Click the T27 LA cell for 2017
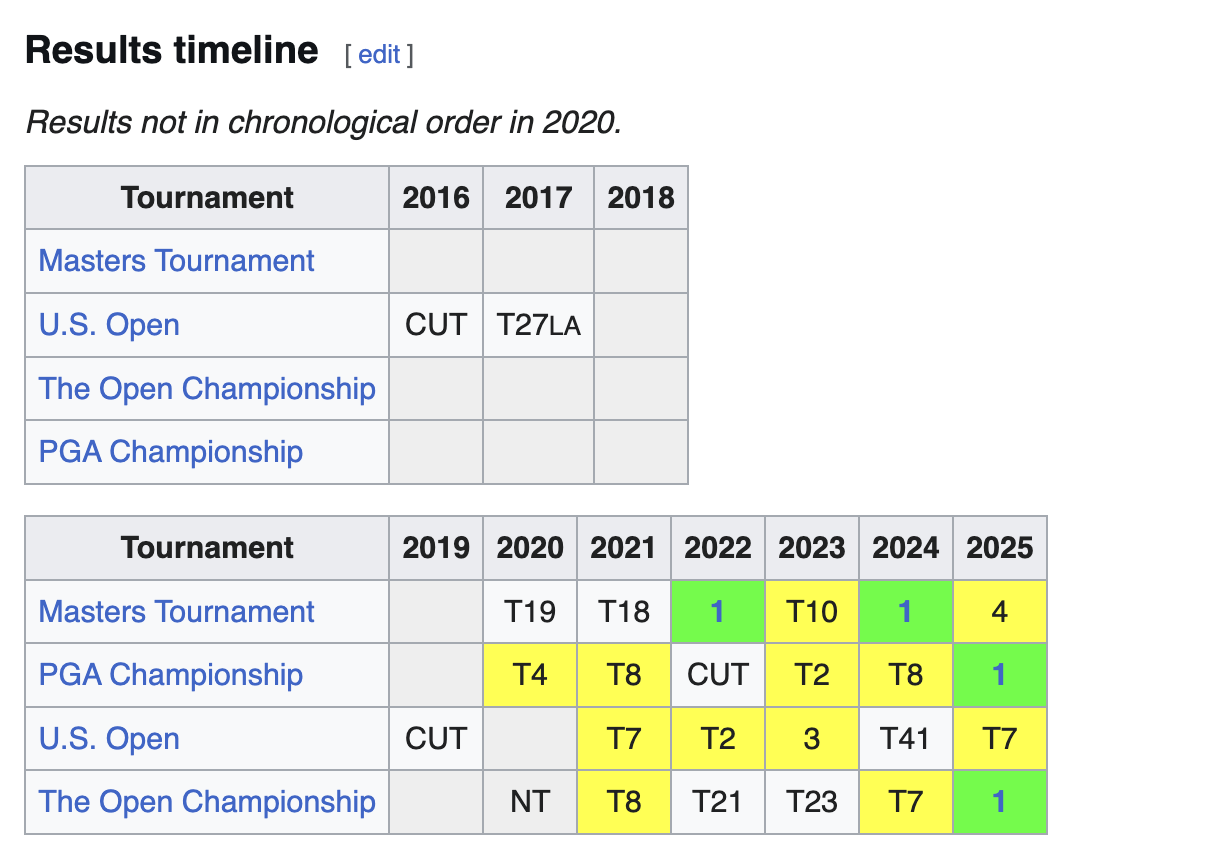 [x=538, y=325]
